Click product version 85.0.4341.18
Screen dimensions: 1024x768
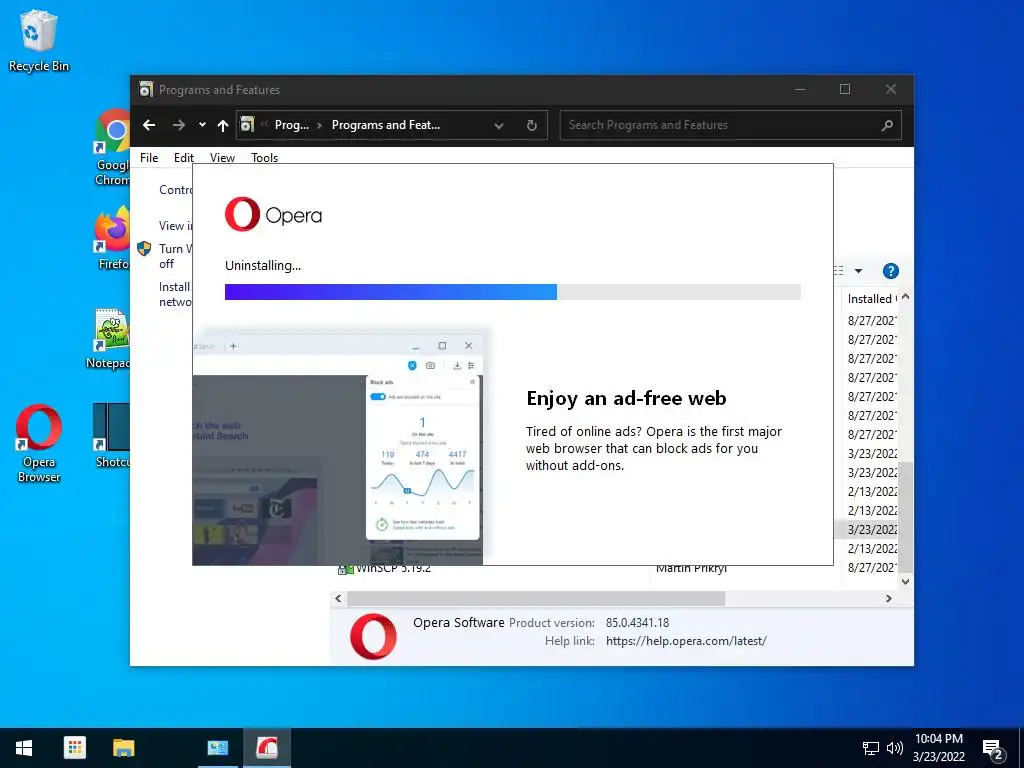coord(637,622)
